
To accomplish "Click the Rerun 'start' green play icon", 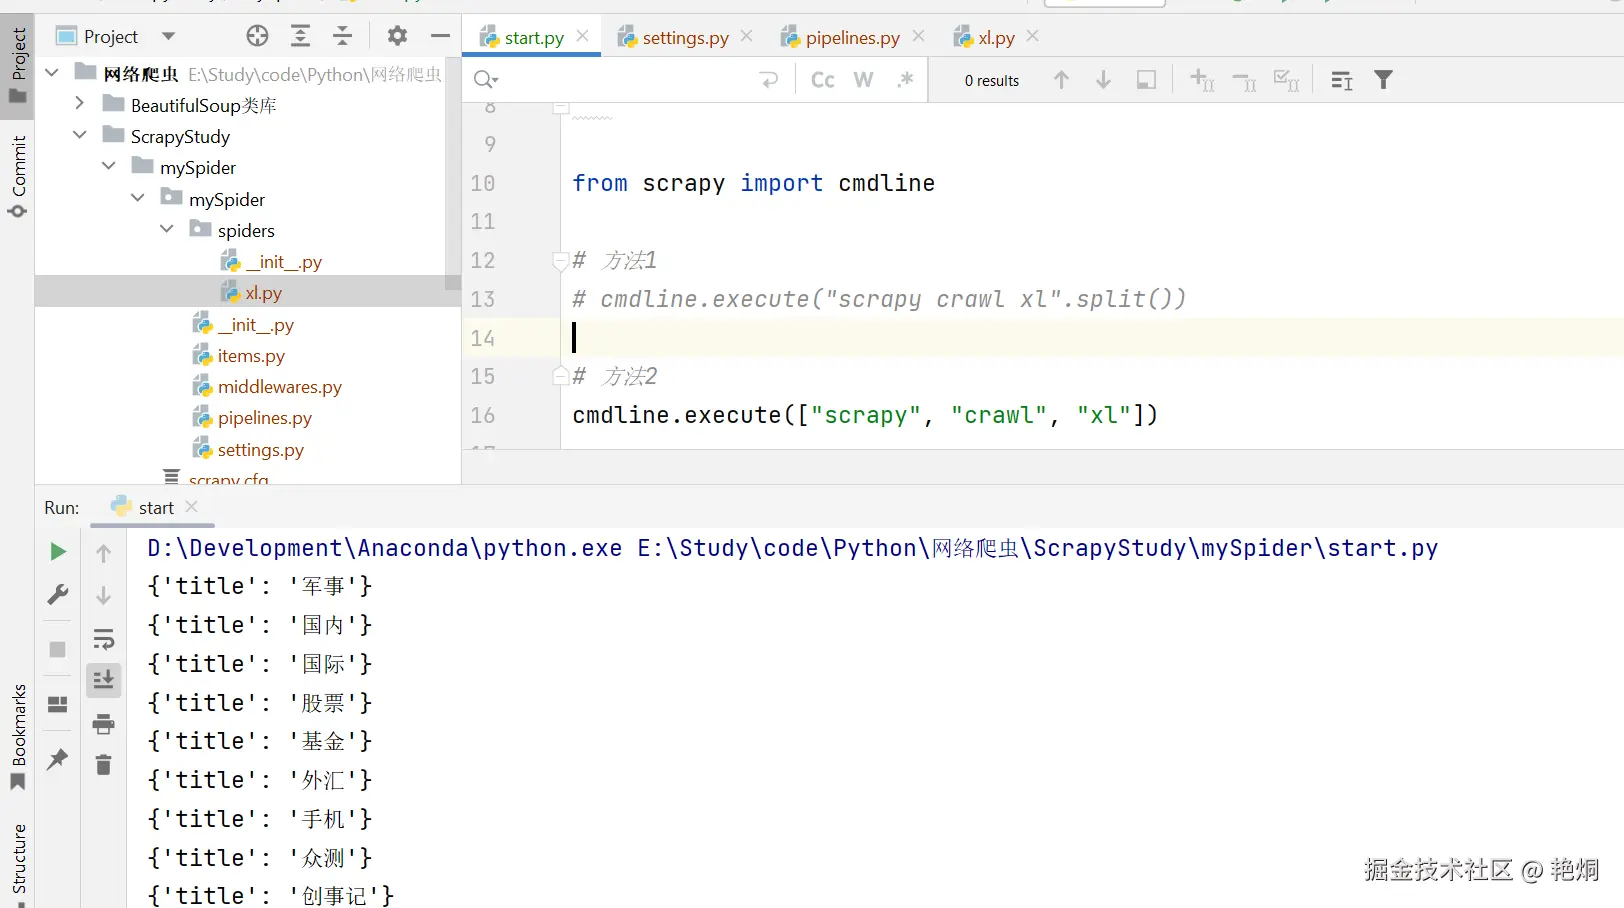I will 58,552.
